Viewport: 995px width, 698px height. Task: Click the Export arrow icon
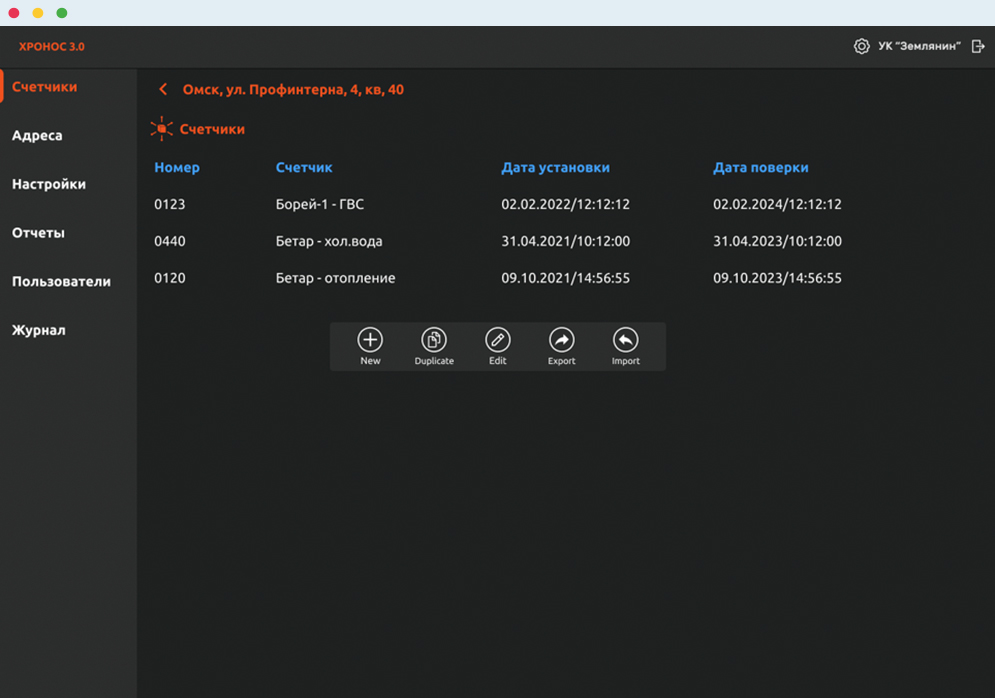(x=561, y=340)
